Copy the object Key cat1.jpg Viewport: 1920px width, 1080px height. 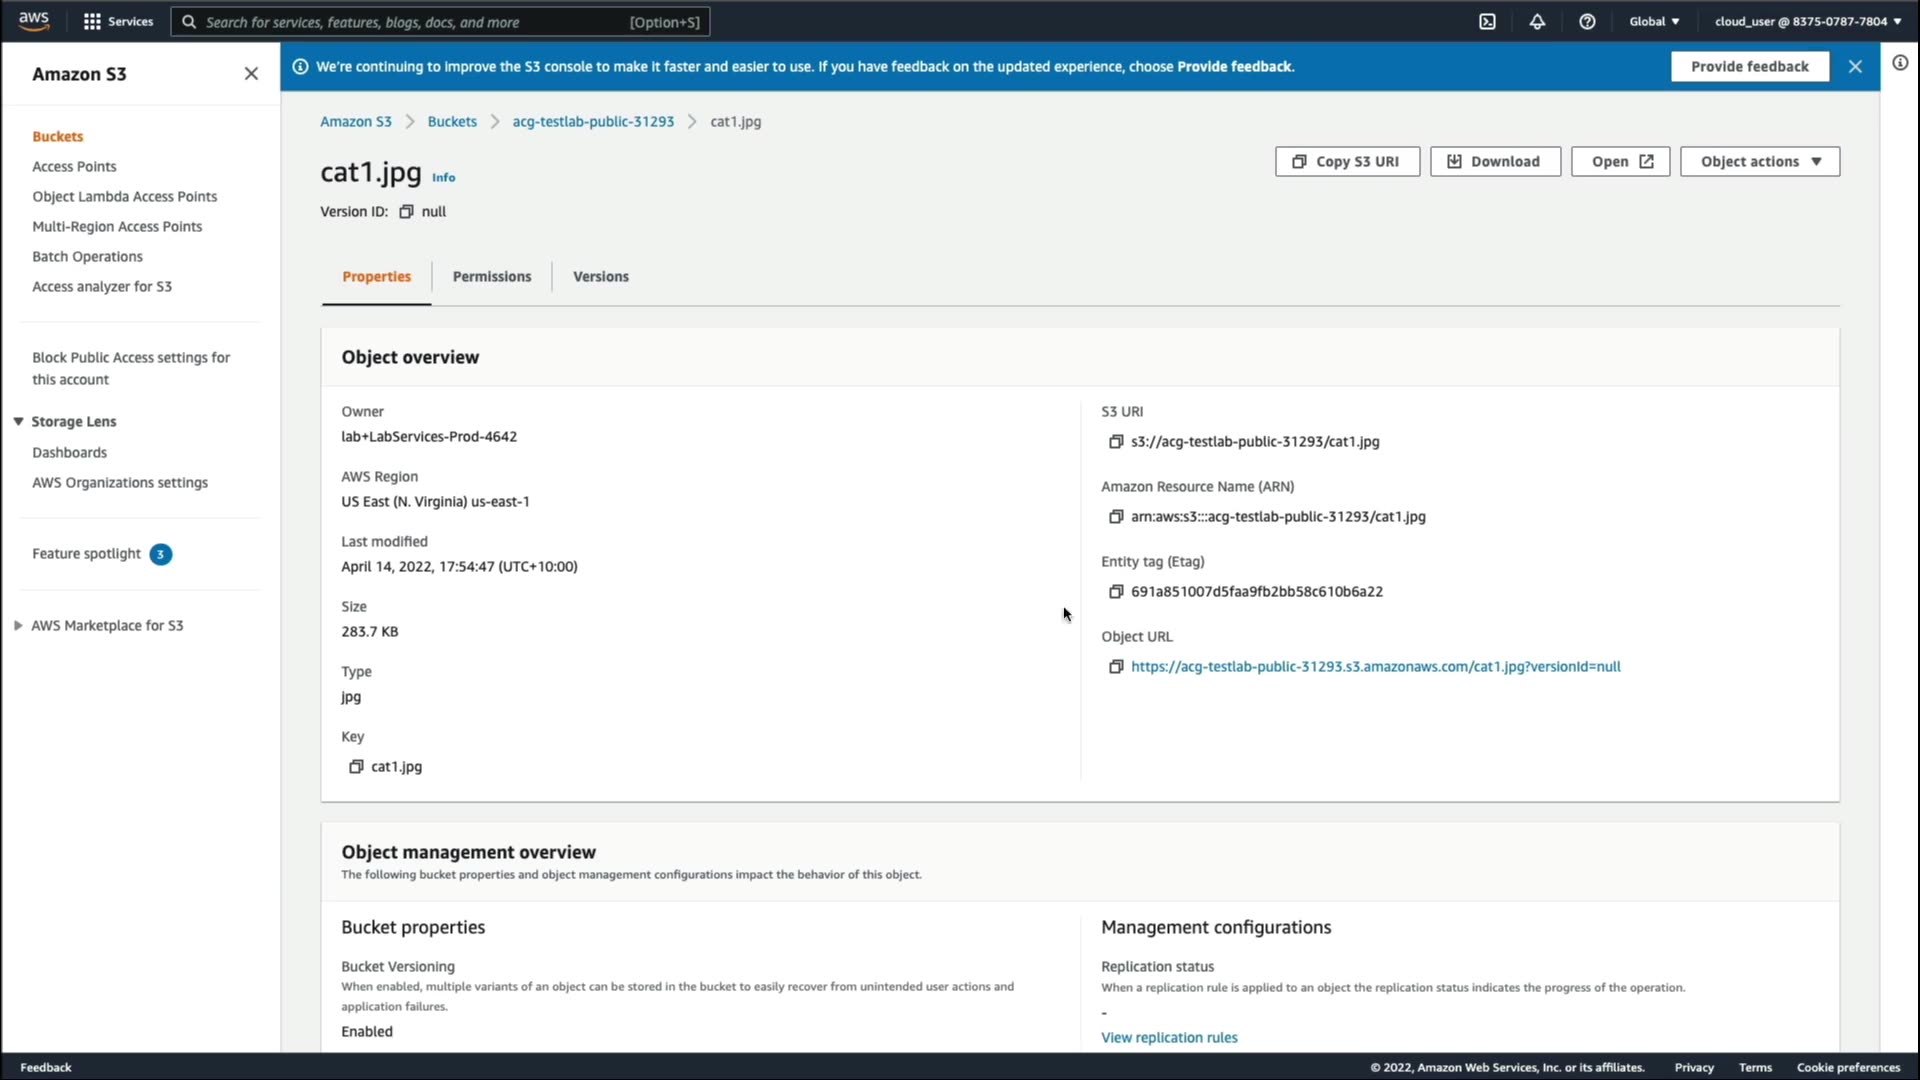point(355,766)
